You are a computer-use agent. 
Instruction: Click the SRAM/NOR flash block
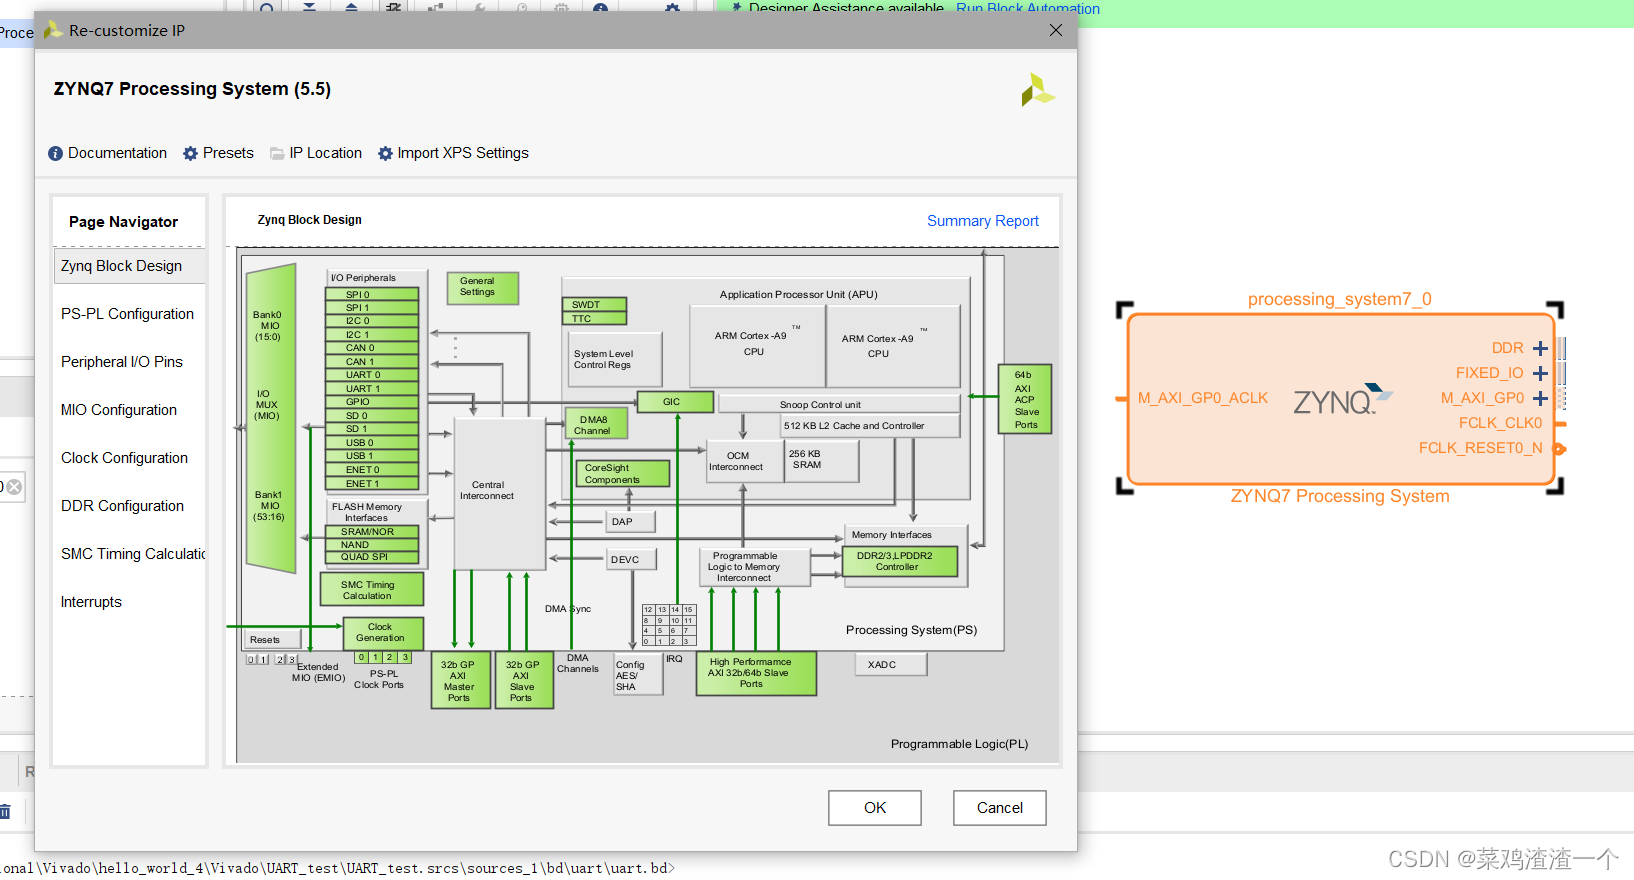(x=372, y=532)
